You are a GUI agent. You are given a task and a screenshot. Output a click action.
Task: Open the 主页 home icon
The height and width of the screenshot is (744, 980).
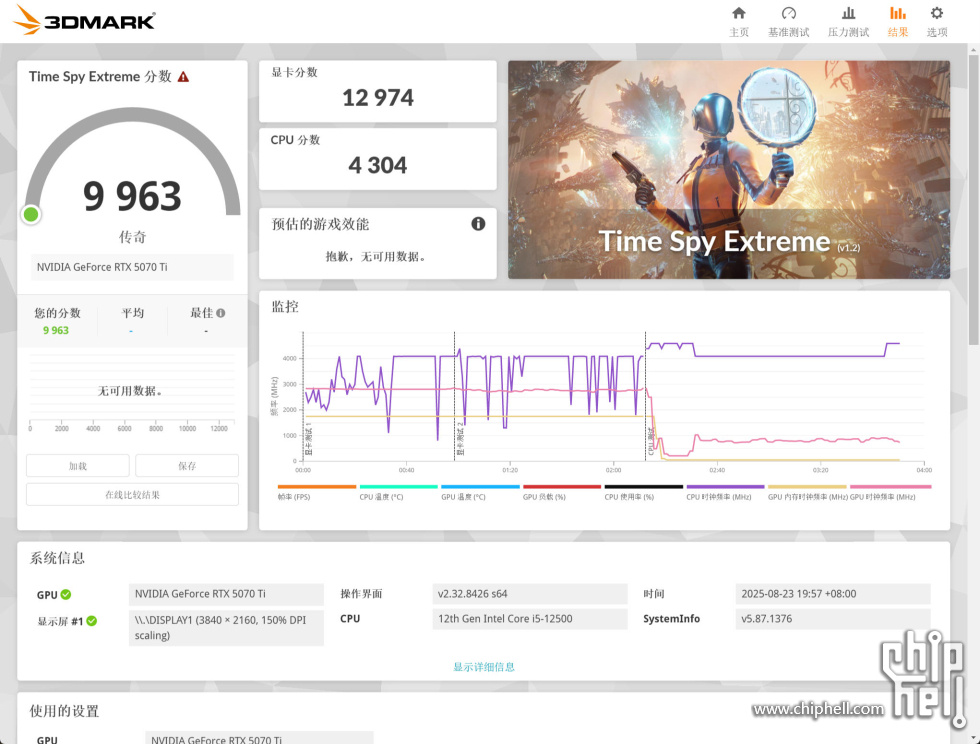[739, 13]
